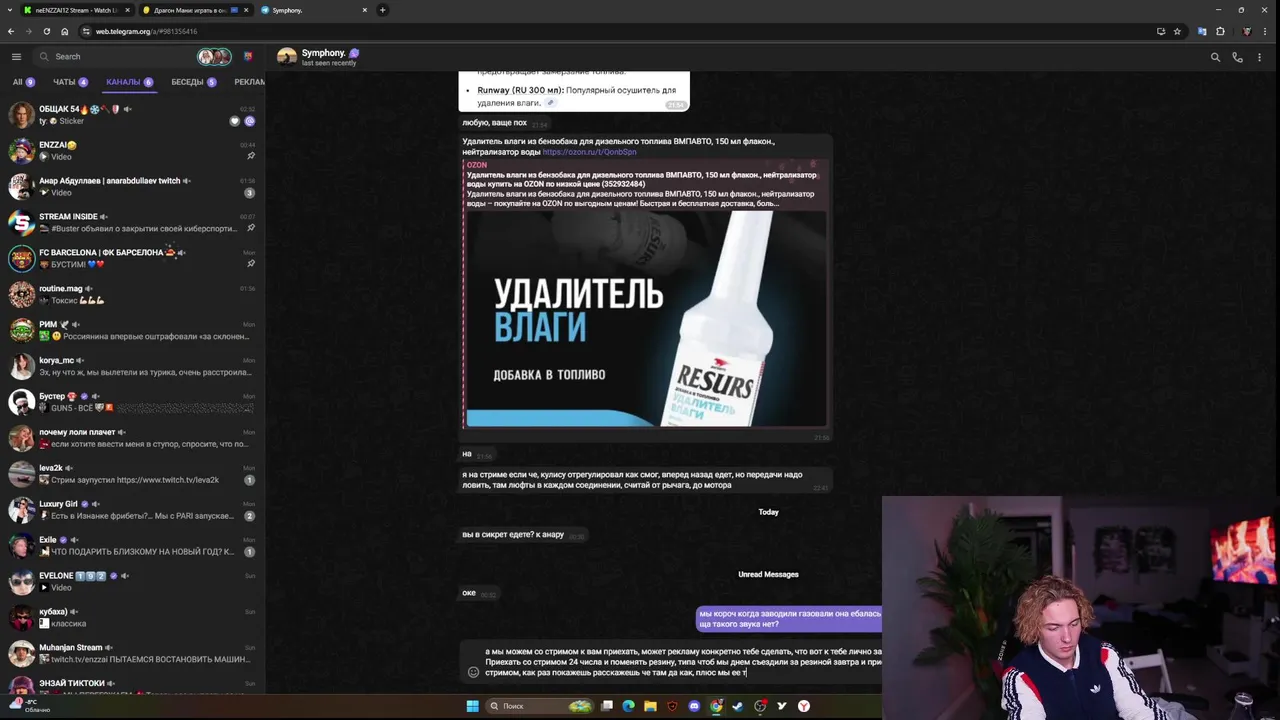Open кубаха) channel
This screenshot has height=720, width=1280.
click(132, 617)
